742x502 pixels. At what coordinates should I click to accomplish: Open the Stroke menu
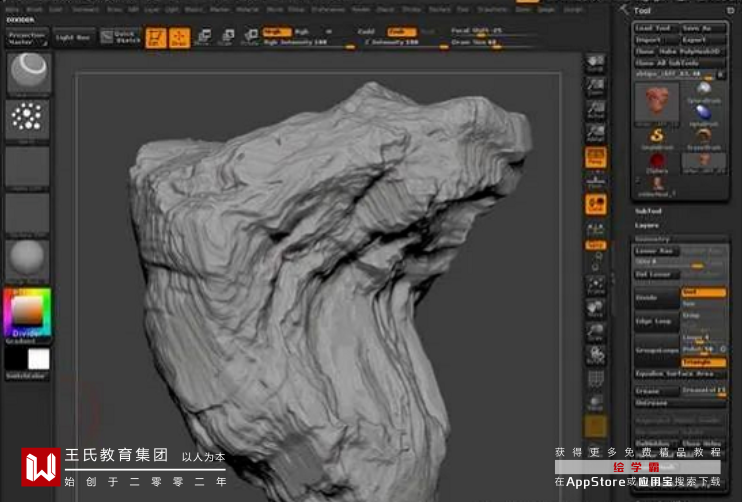tap(411, 9)
